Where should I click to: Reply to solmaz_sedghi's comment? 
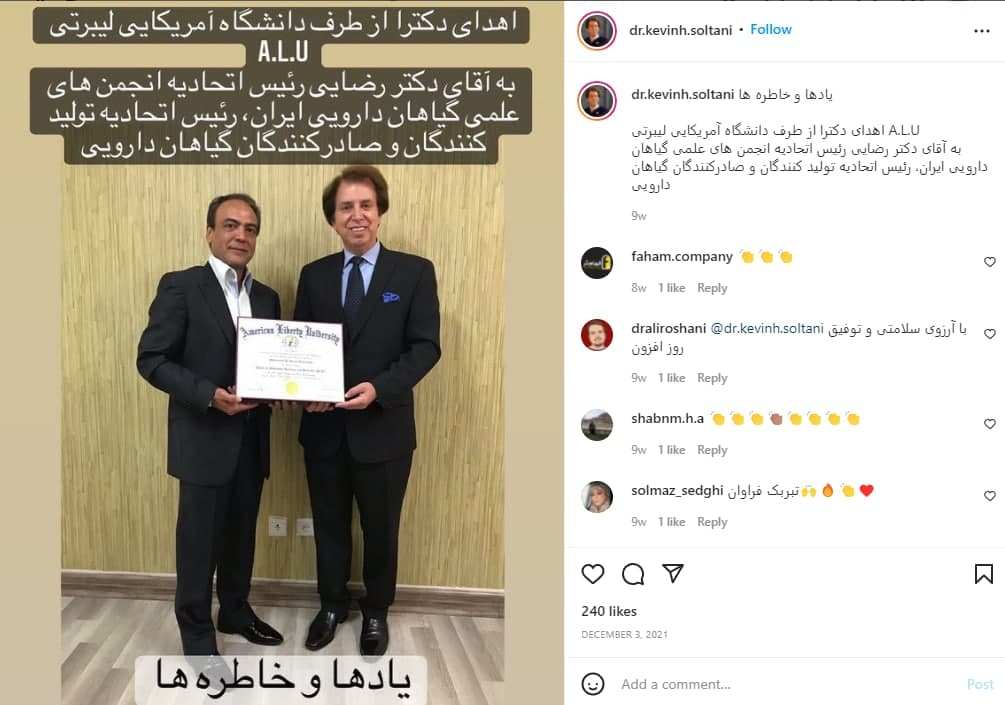click(x=712, y=522)
